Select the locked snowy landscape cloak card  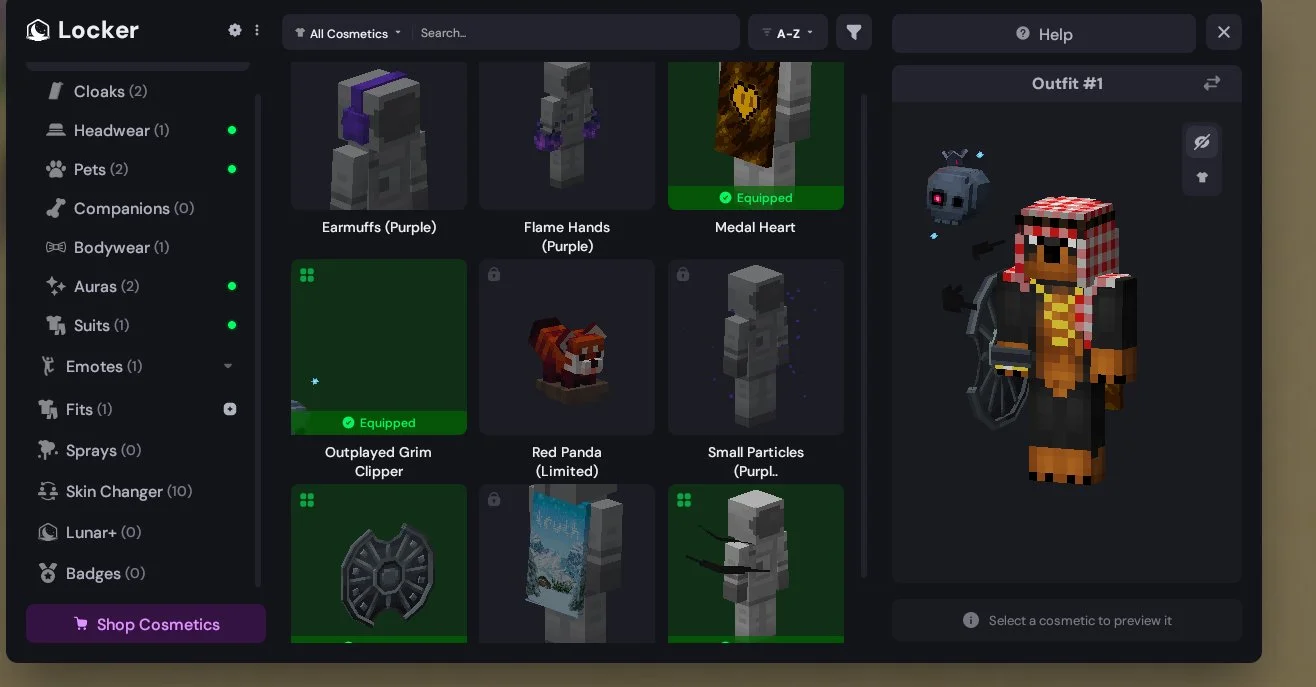pyautogui.click(x=567, y=563)
